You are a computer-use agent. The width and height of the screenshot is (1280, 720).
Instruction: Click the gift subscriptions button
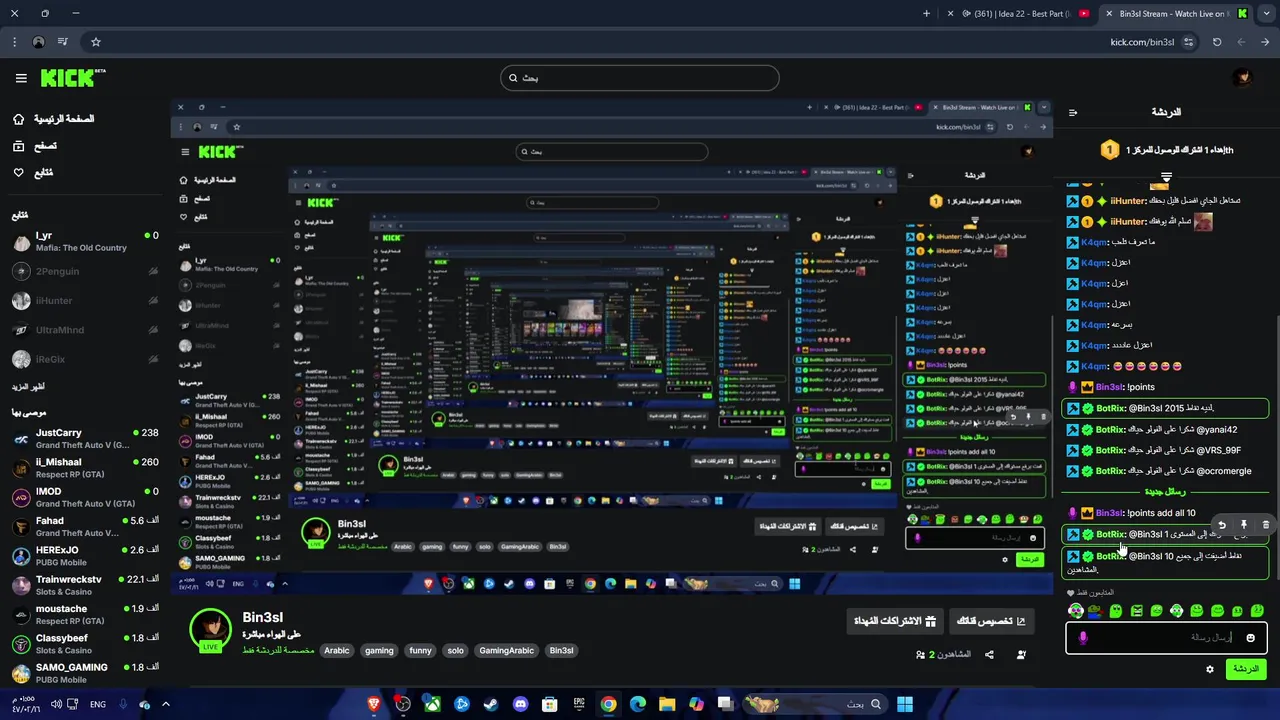[x=894, y=621]
